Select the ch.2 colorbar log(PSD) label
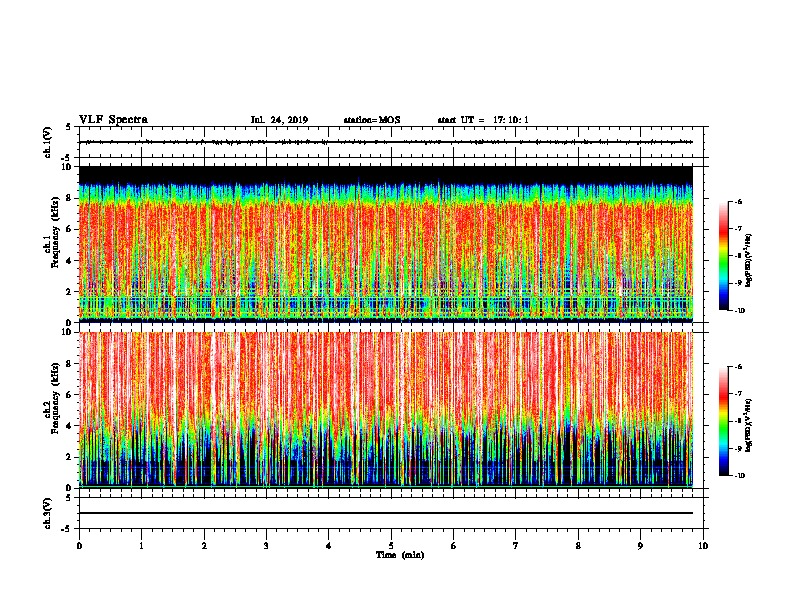 (x=749, y=425)
